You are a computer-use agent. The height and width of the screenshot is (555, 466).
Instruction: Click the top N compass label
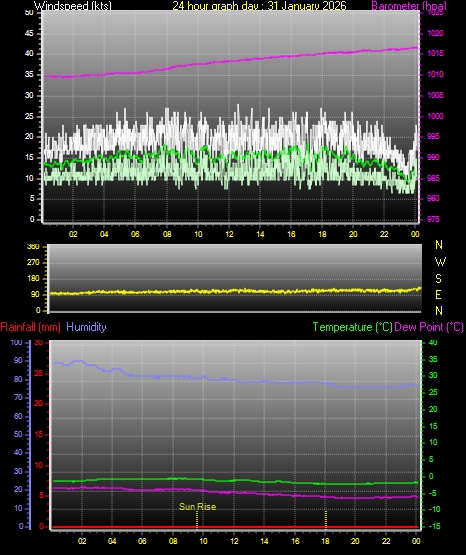pos(439,245)
